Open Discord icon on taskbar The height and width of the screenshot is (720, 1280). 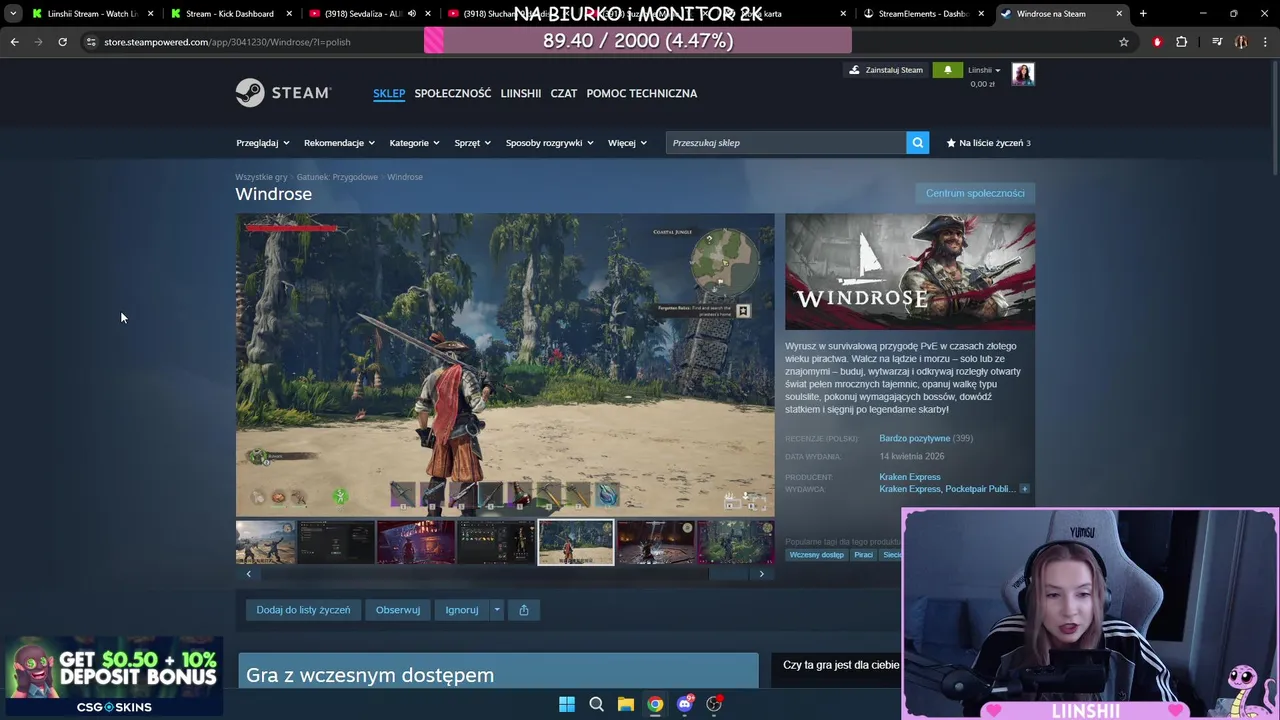tap(684, 704)
